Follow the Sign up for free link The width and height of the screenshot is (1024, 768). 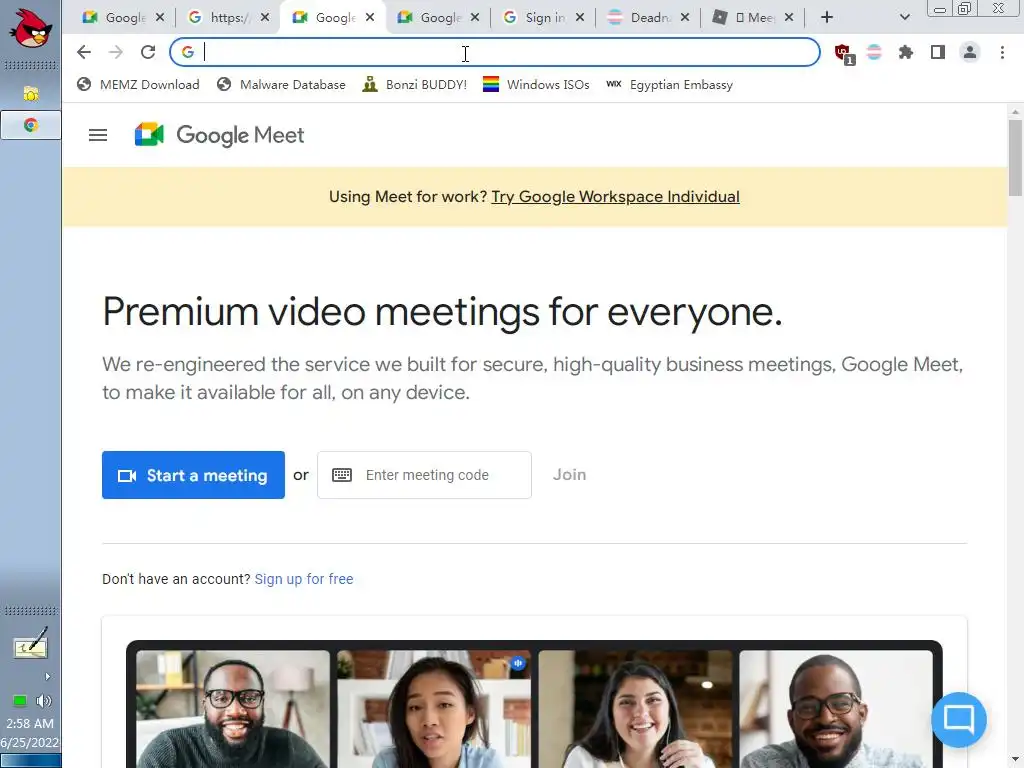(304, 579)
